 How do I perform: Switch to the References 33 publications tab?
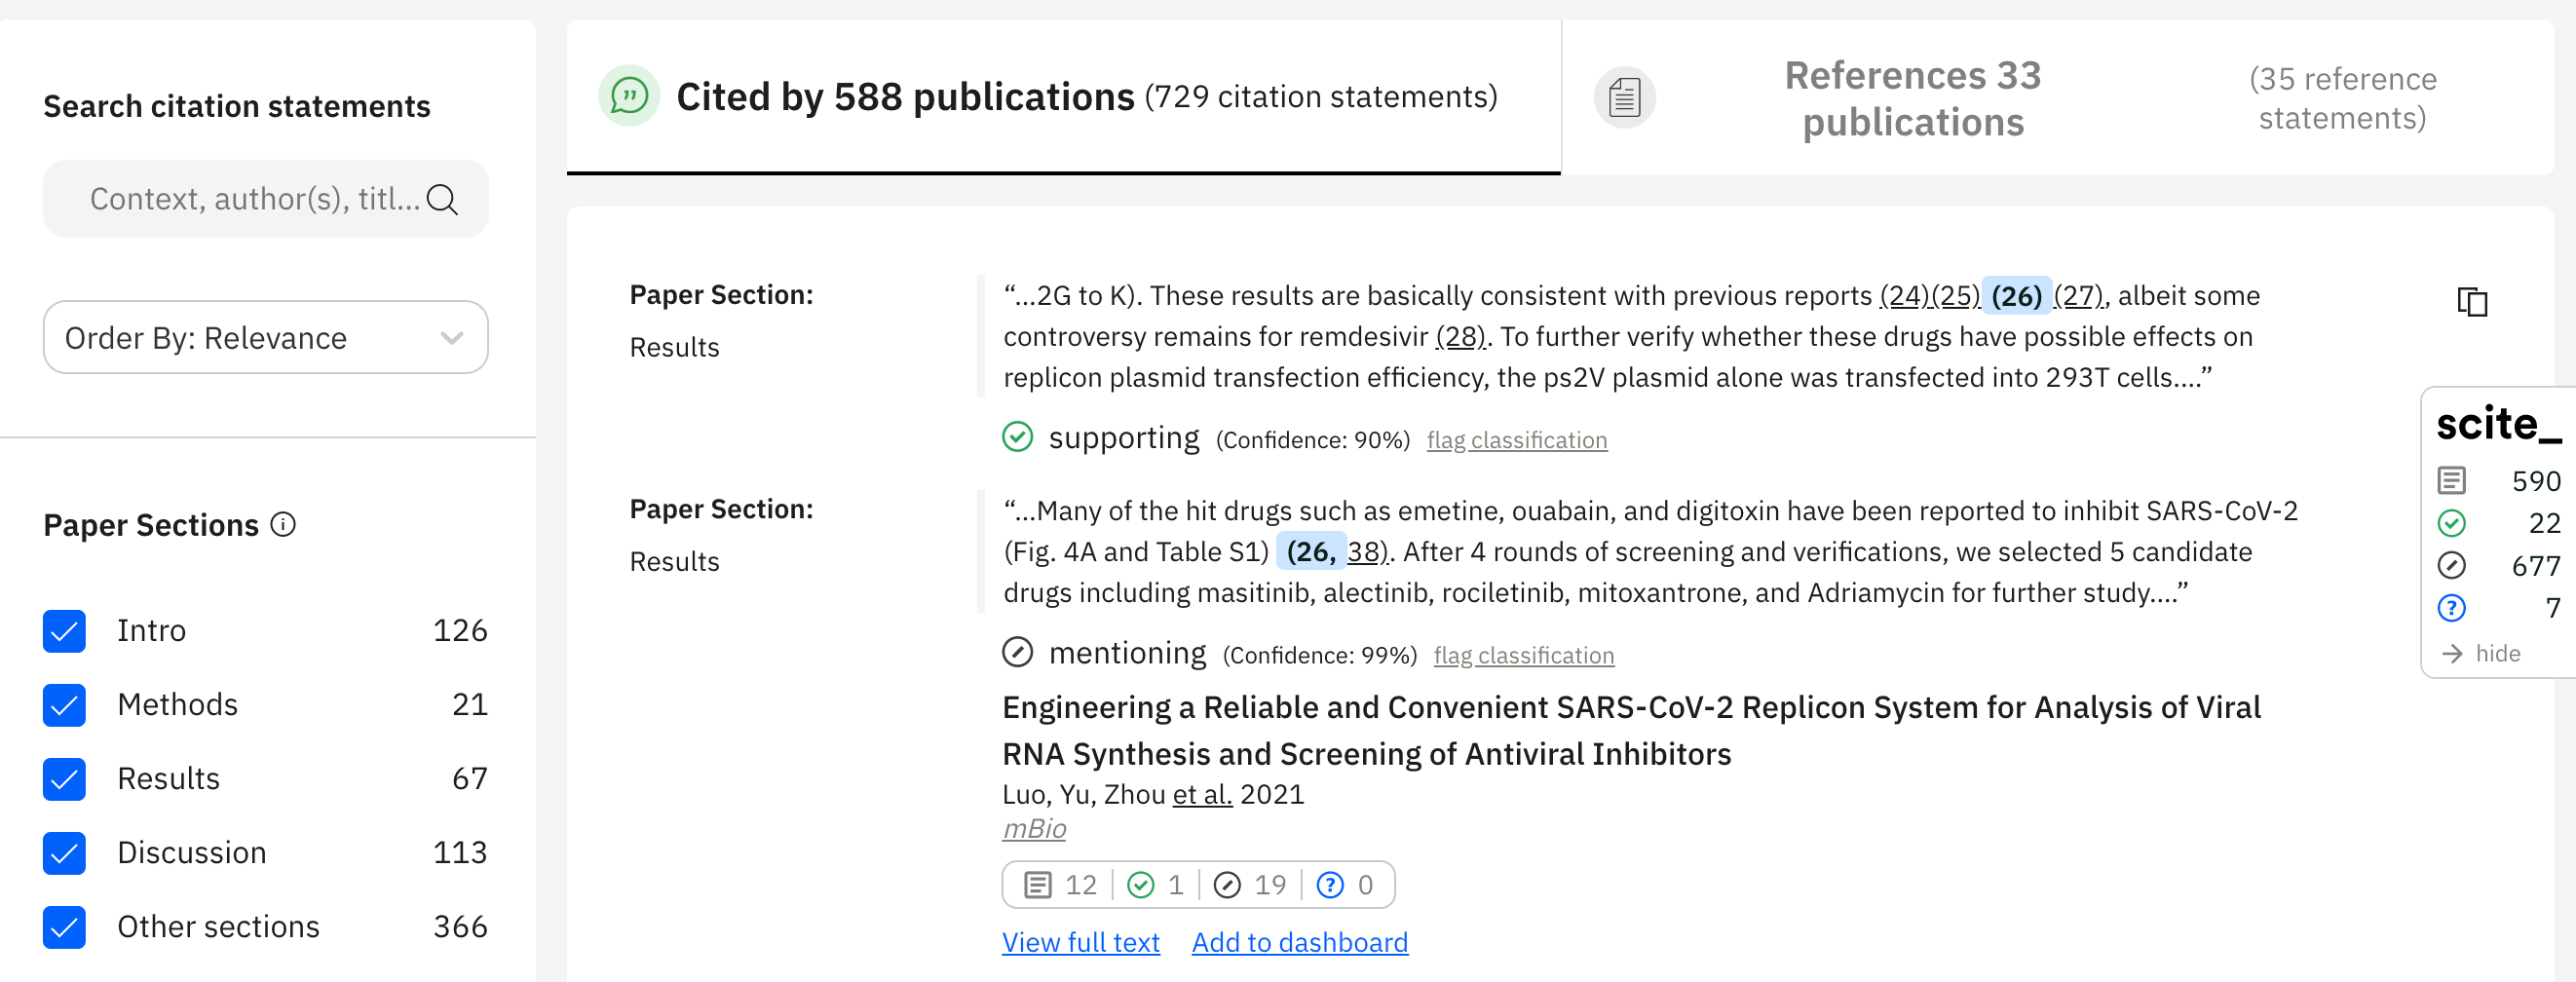(x=1911, y=98)
